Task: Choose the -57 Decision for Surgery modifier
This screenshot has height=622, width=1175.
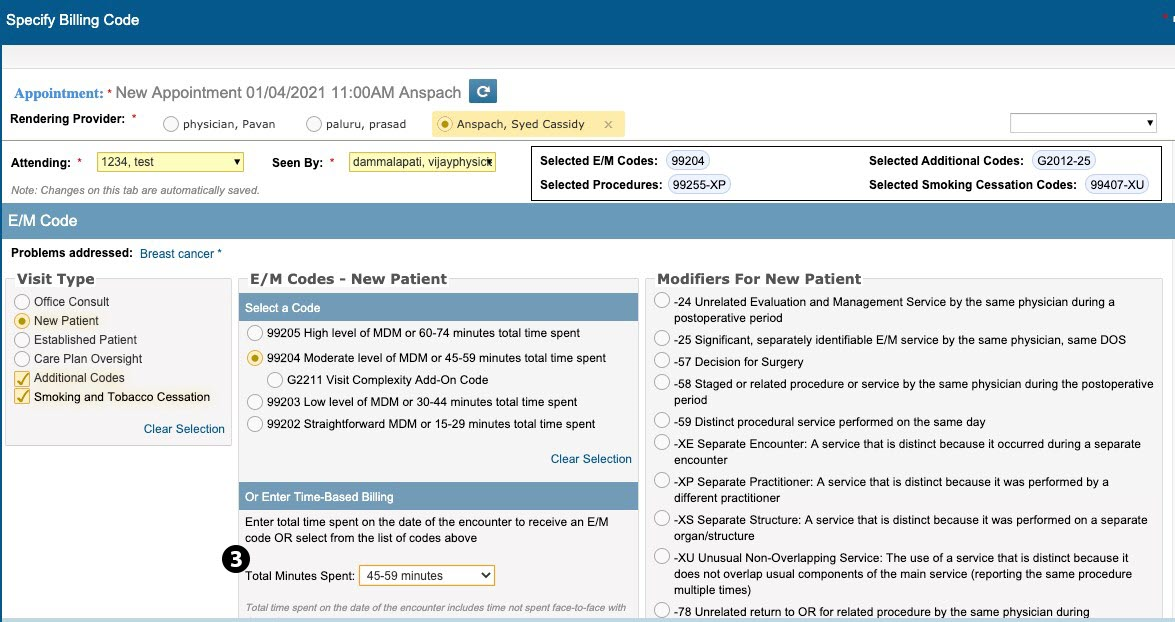Action: pos(662,362)
